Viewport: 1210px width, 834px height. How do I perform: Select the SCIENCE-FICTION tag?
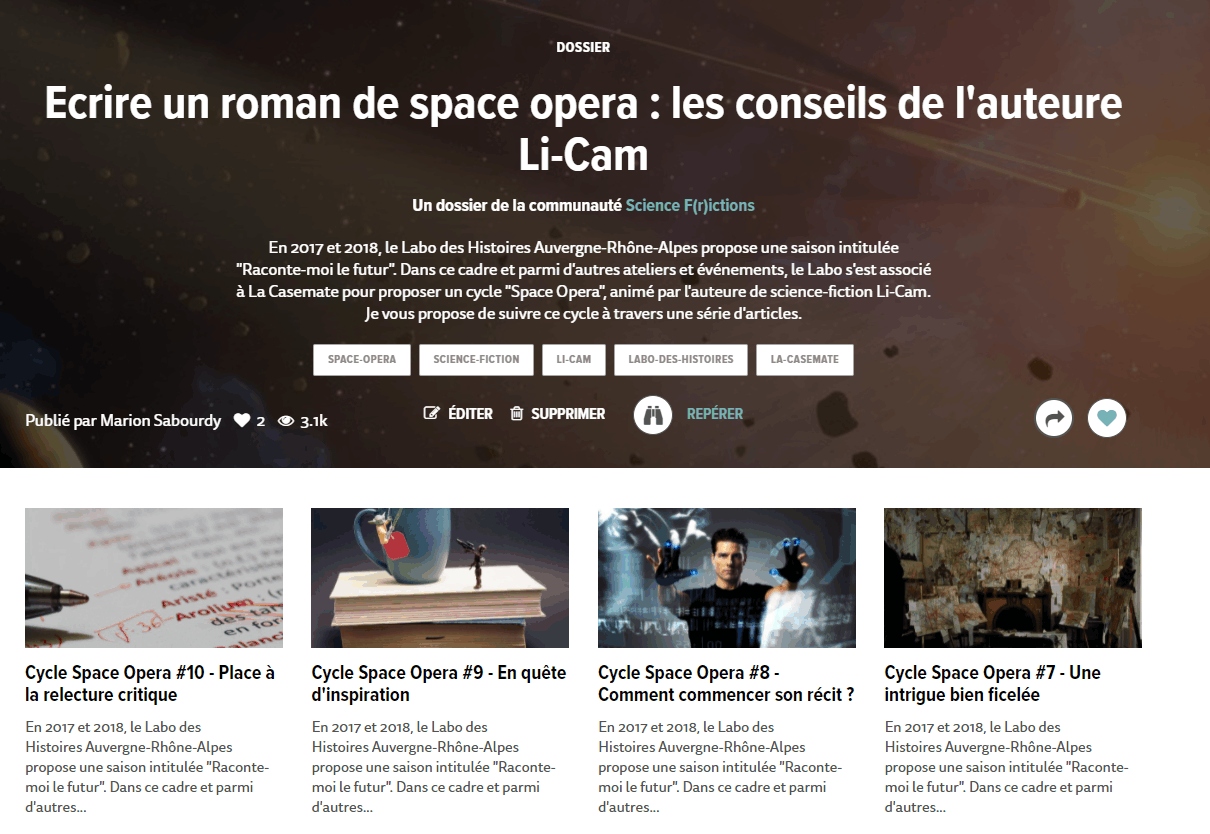pos(476,359)
